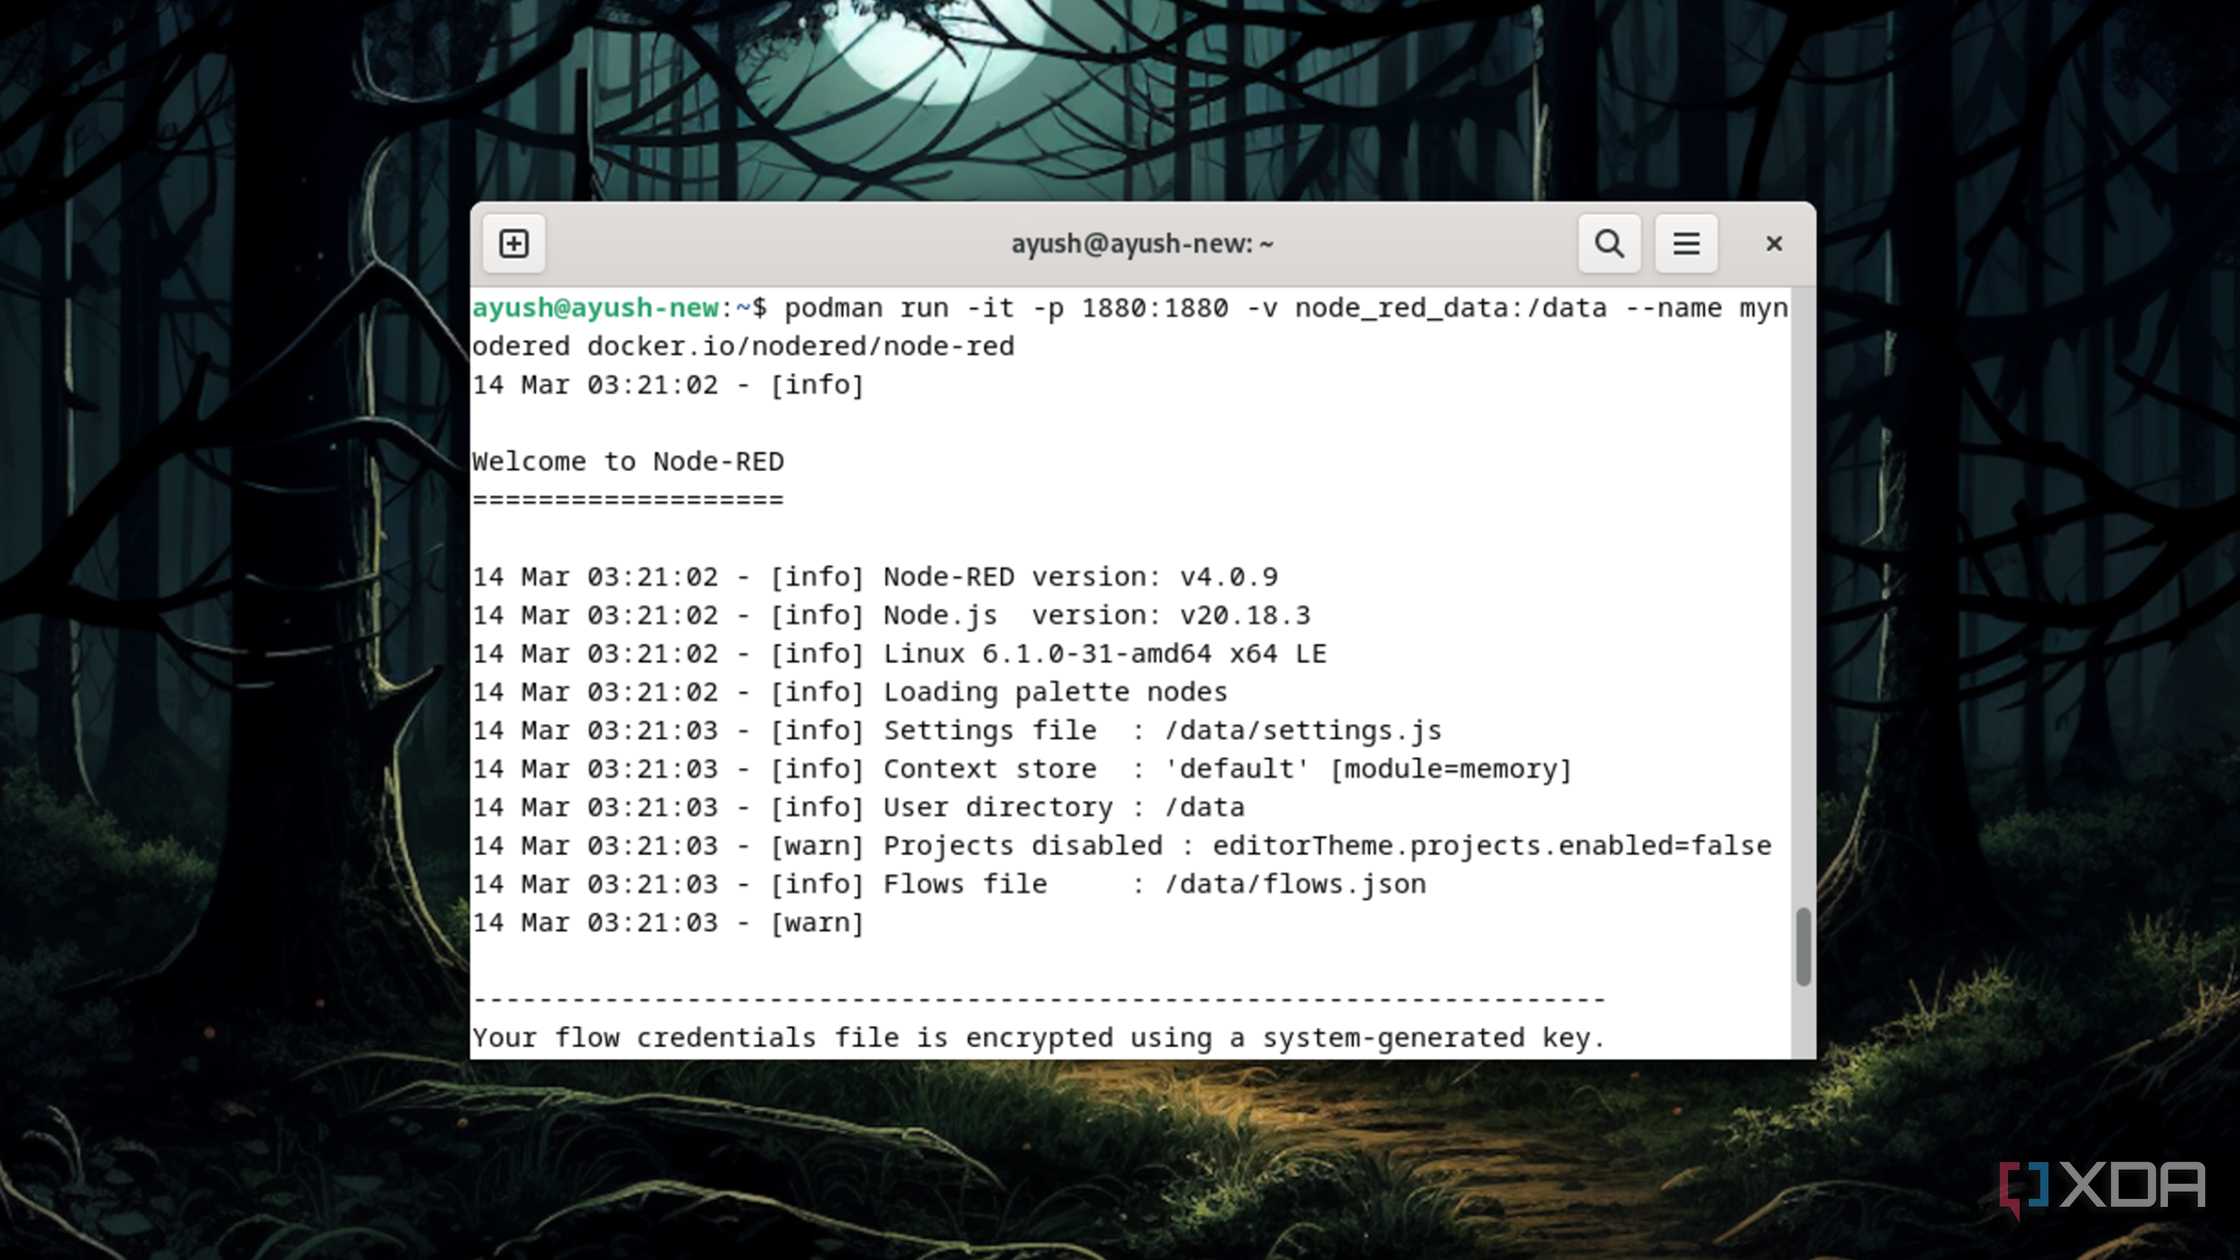The height and width of the screenshot is (1260, 2240).
Task: Click 'node_red_data:/data' volume argument
Action: (1450, 307)
